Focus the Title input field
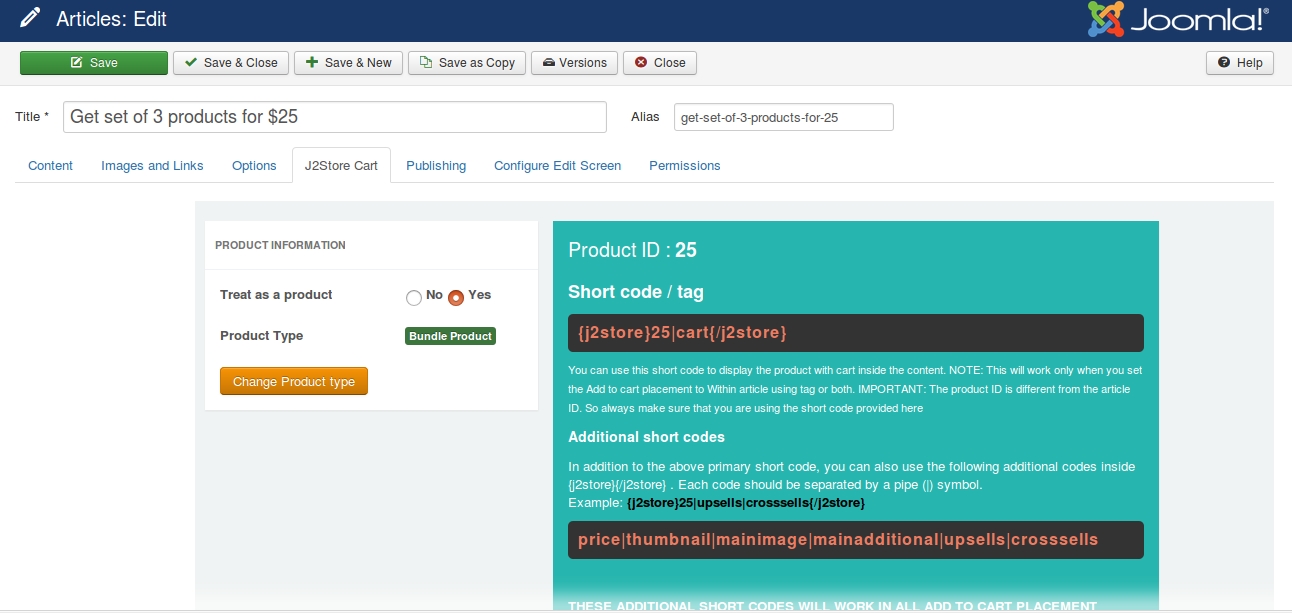Screen dimensions: 1292x613 click(x=335, y=117)
